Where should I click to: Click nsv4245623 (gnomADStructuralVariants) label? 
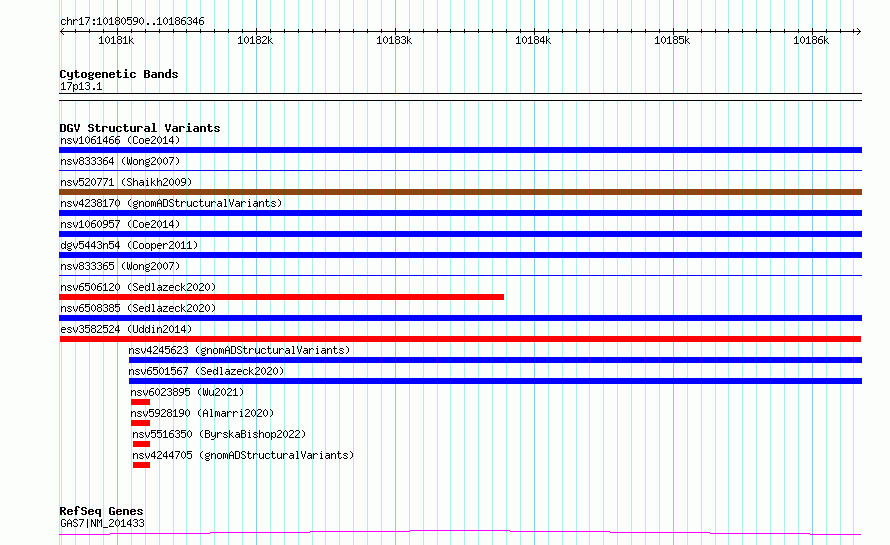coord(239,350)
